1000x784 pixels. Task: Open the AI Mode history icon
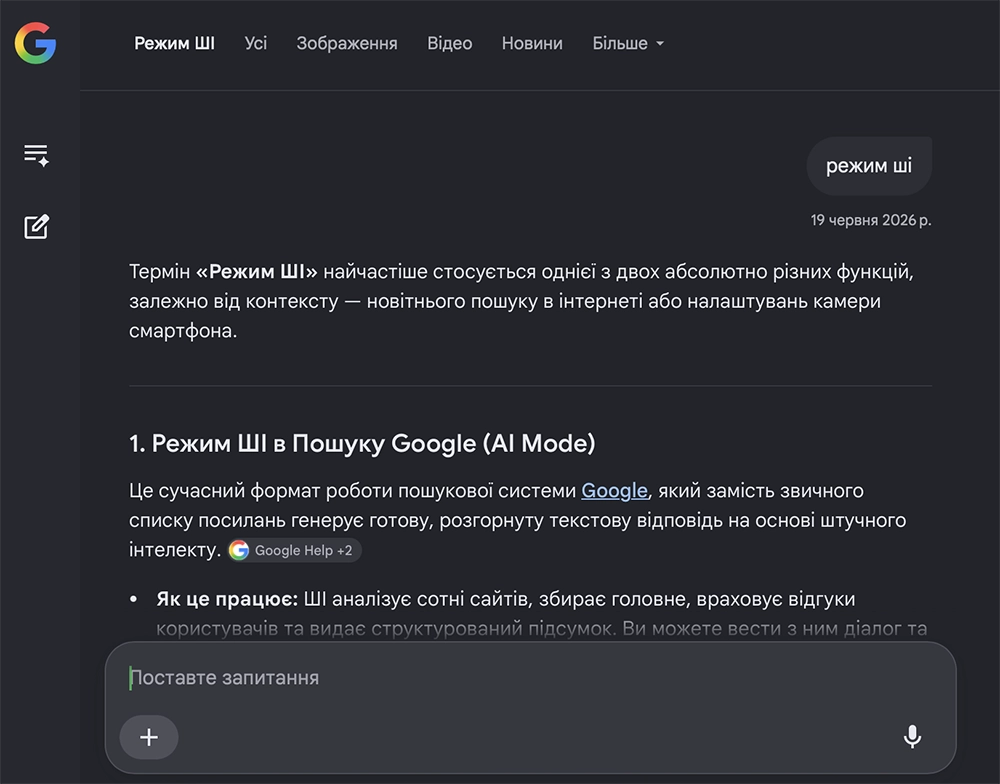[36, 154]
